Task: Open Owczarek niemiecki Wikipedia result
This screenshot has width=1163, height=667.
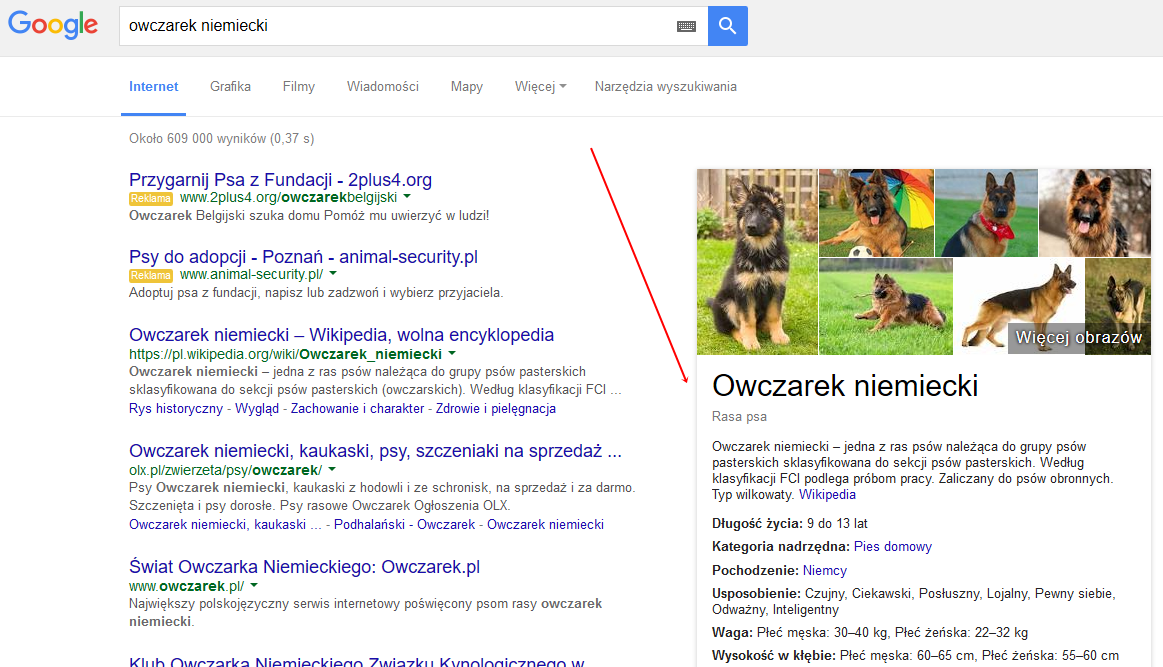Action: (341, 335)
